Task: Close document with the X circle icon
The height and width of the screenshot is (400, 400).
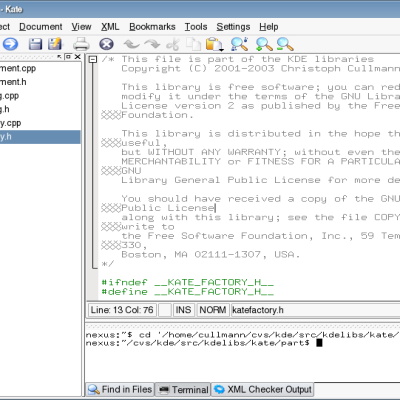Action: click(x=106, y=44)
